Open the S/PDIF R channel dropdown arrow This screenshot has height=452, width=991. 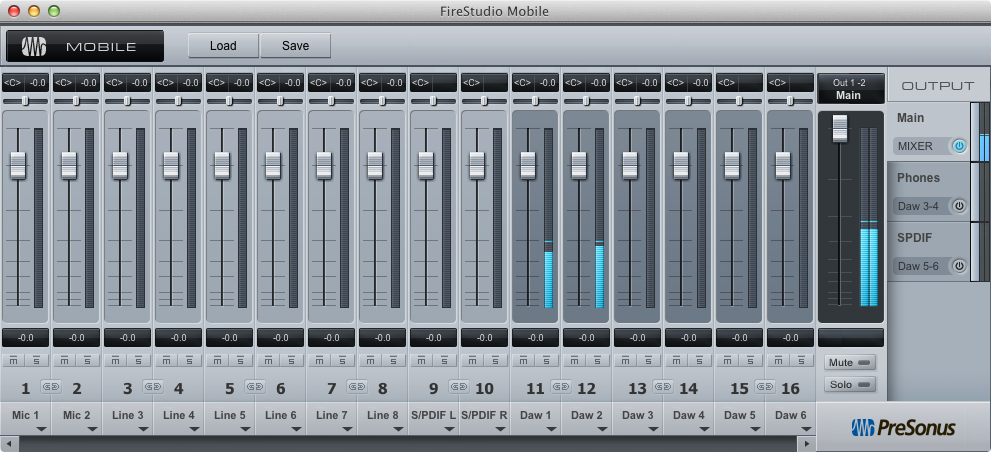501,429
